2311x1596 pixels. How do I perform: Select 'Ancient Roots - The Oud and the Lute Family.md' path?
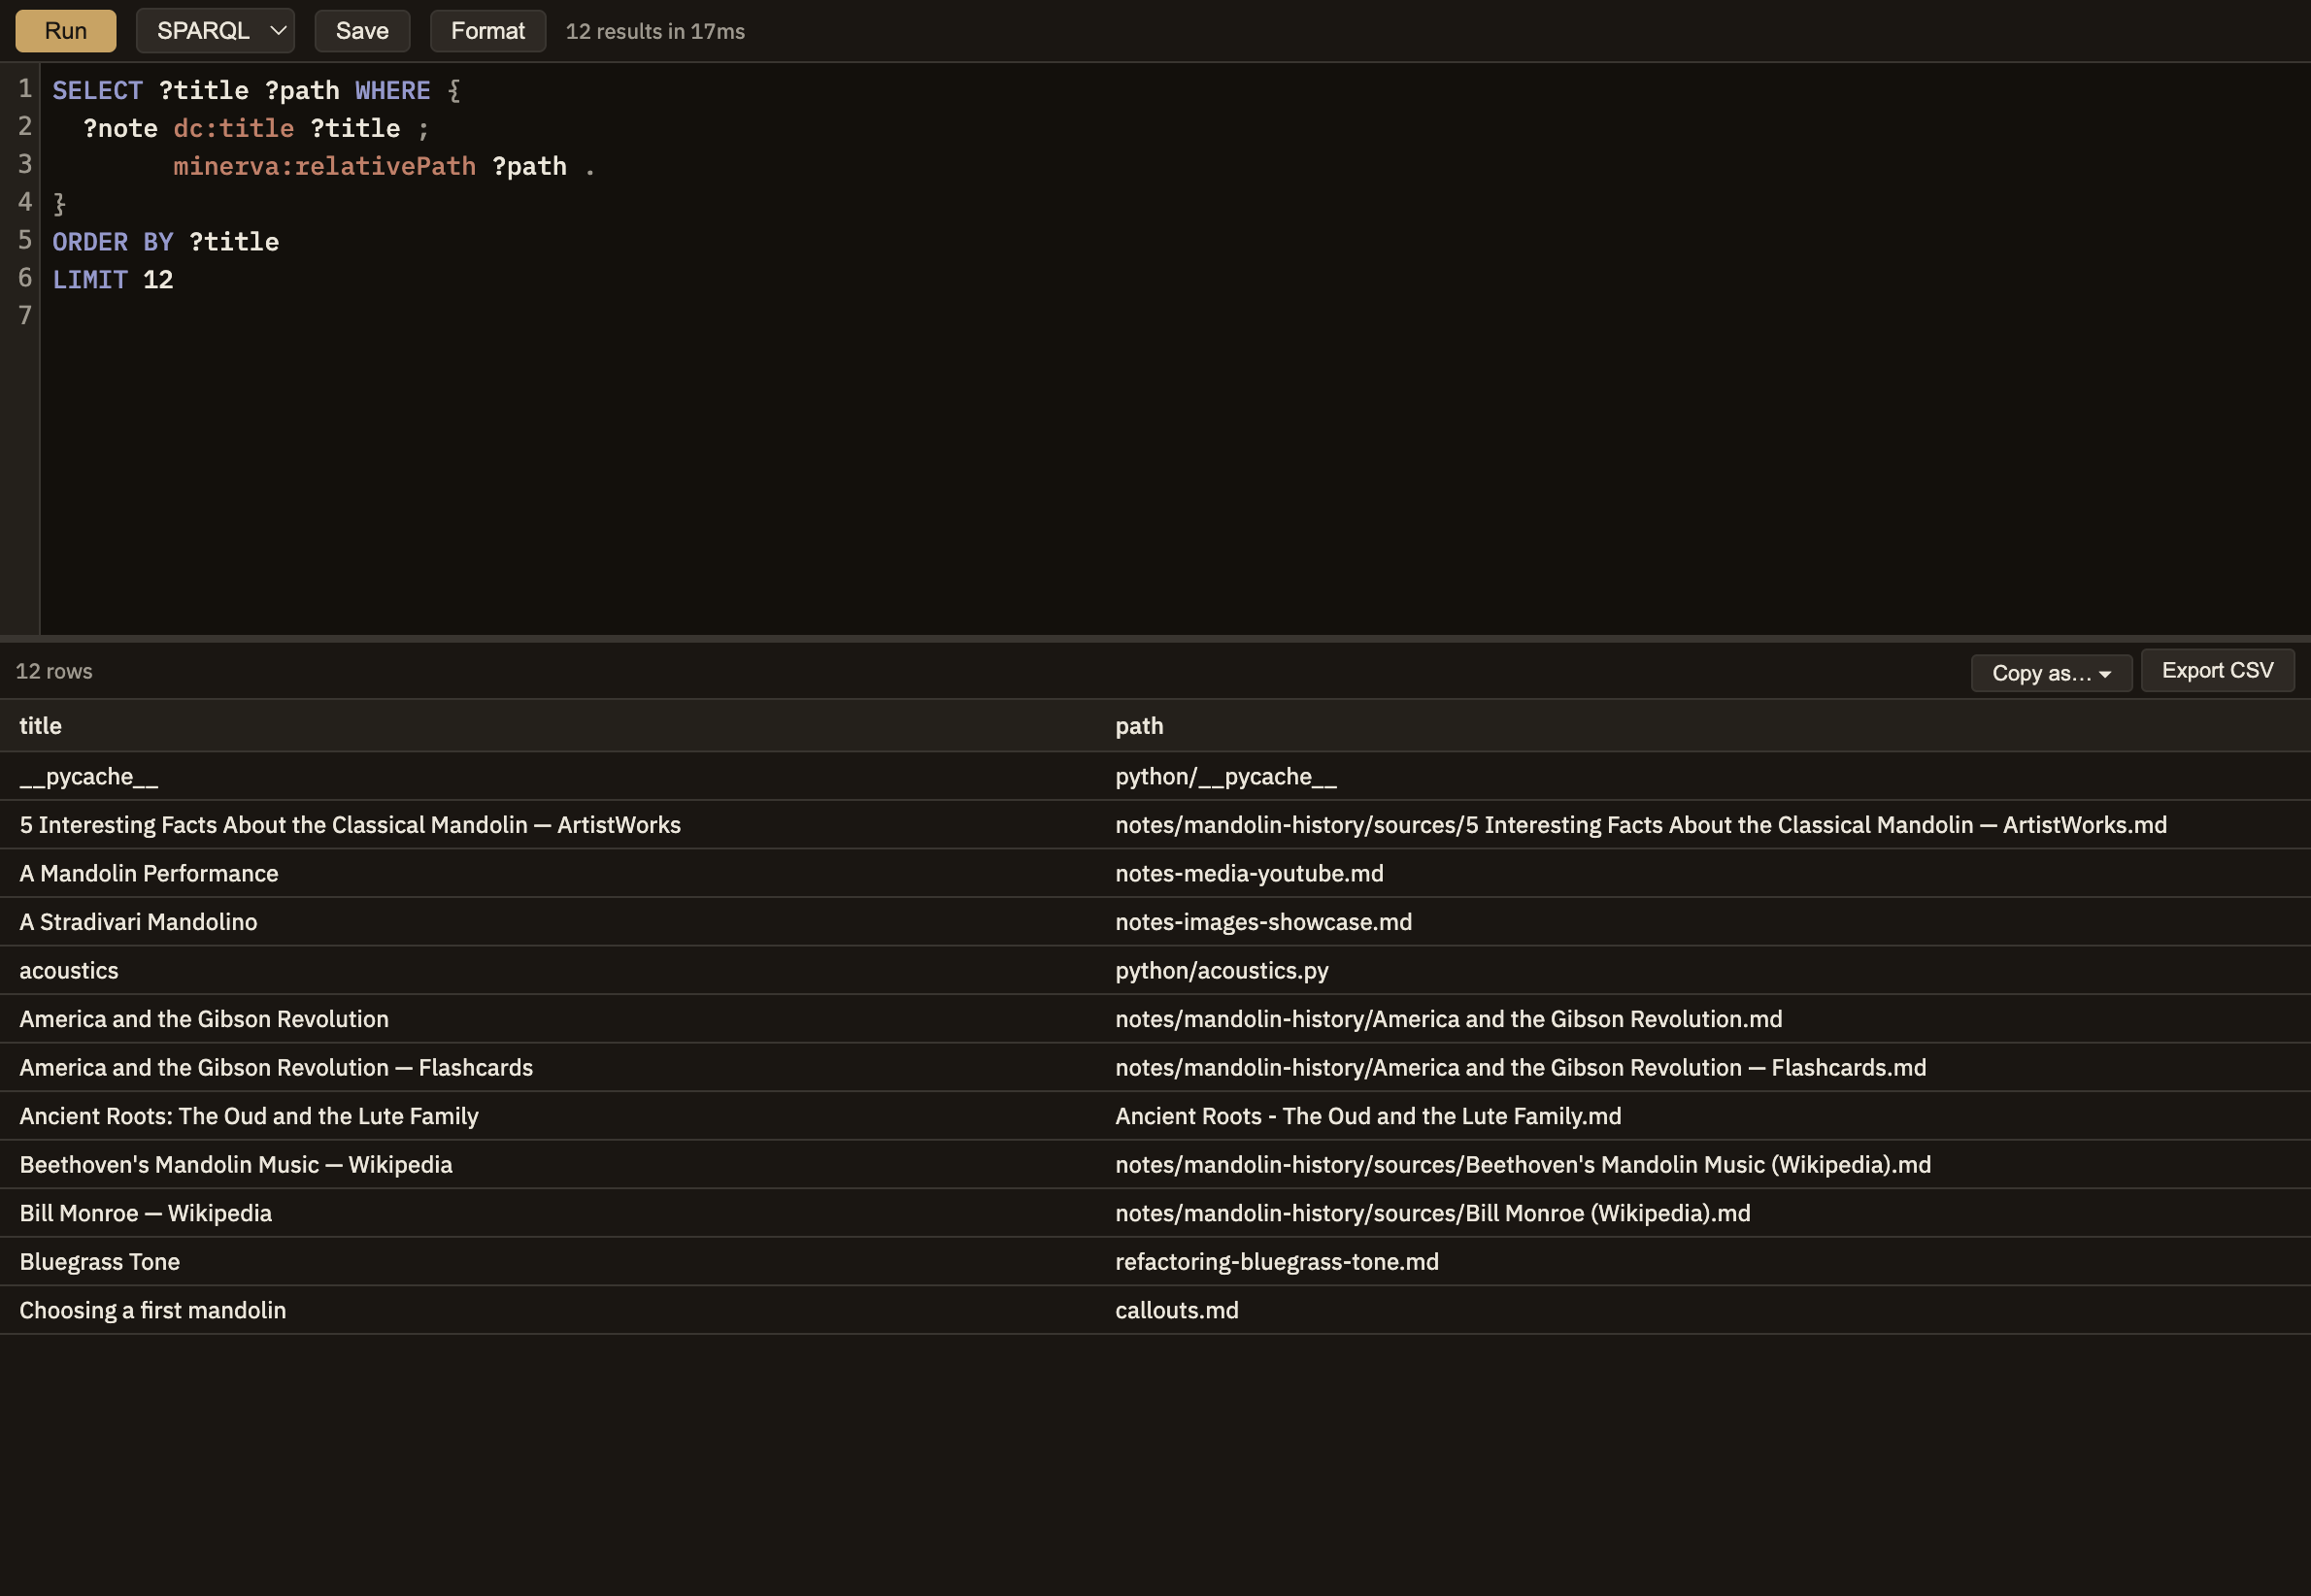point(1703,1116)
